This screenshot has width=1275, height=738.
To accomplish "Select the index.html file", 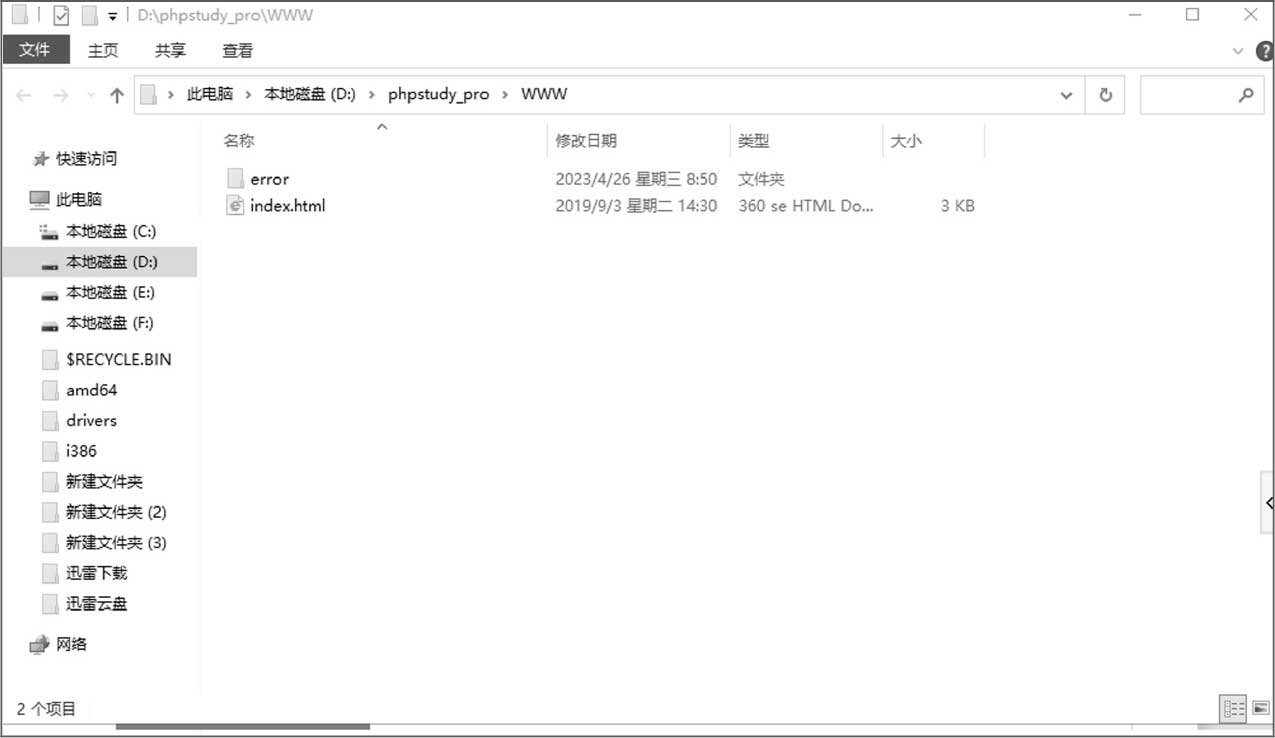I will [x=288, y=206].
